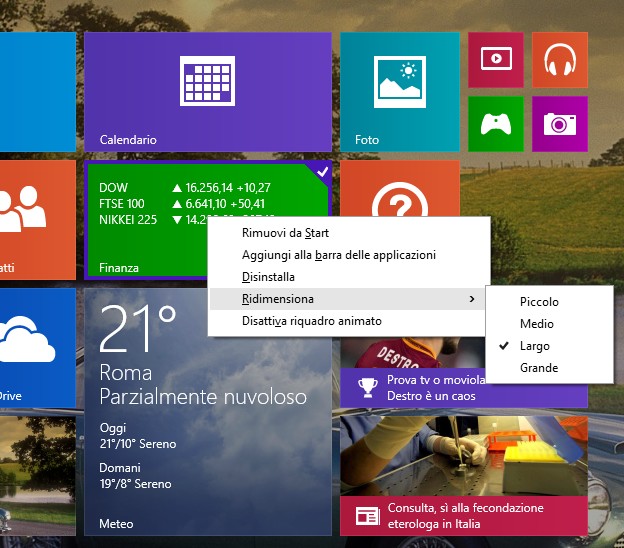
Task: Open the Foto app tile
Action: pyautogui.click(x=400, y=92)
